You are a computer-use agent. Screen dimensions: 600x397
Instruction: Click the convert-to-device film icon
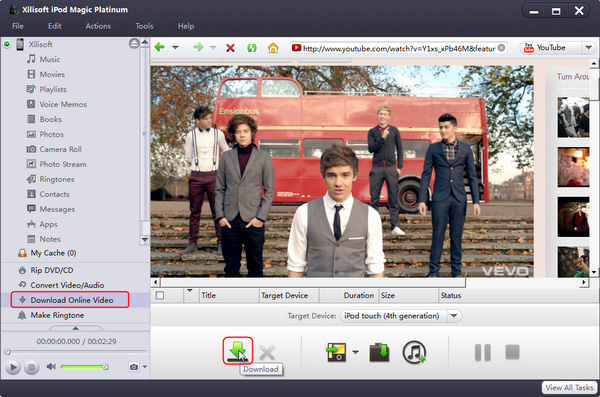tap(336, 352)
